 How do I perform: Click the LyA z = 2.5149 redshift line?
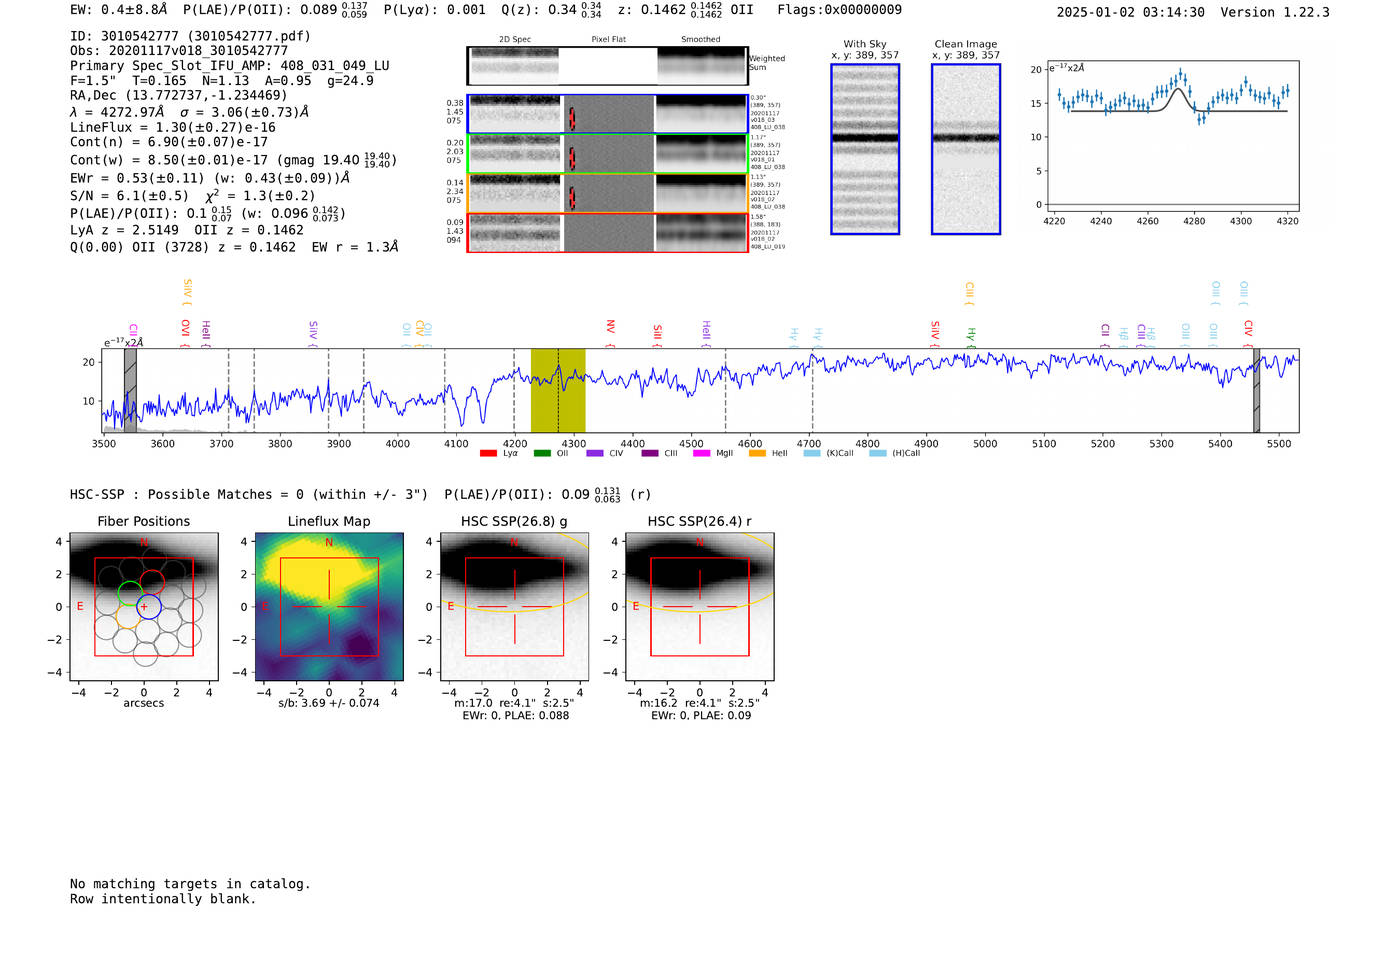pyautogui.click(x=187, y=230)
